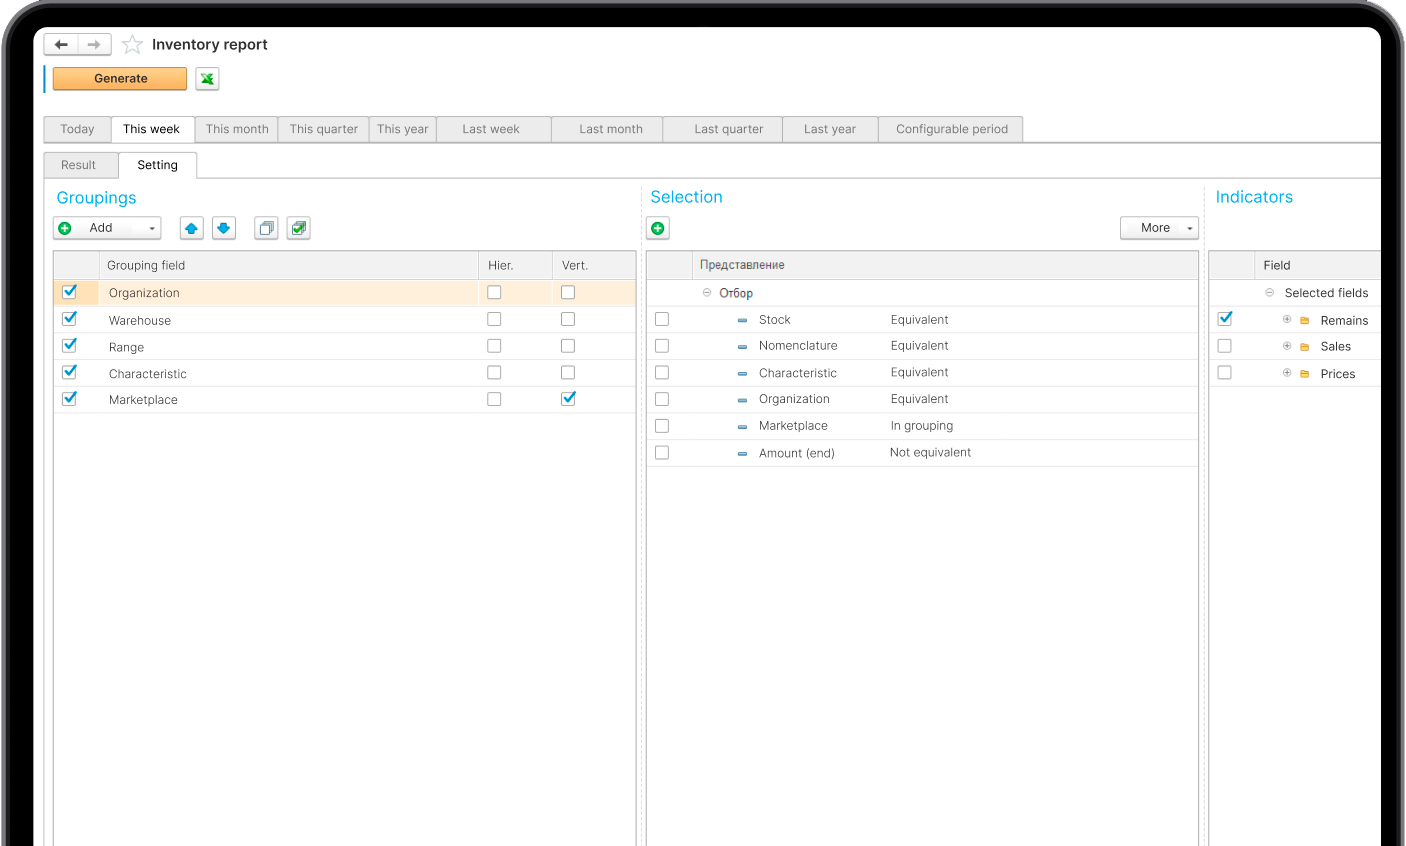Image resolution: width=1406 pixels, height=846 pixels.
Task: Click the Field column header in Indicators
Action: tap(1317, 265)
